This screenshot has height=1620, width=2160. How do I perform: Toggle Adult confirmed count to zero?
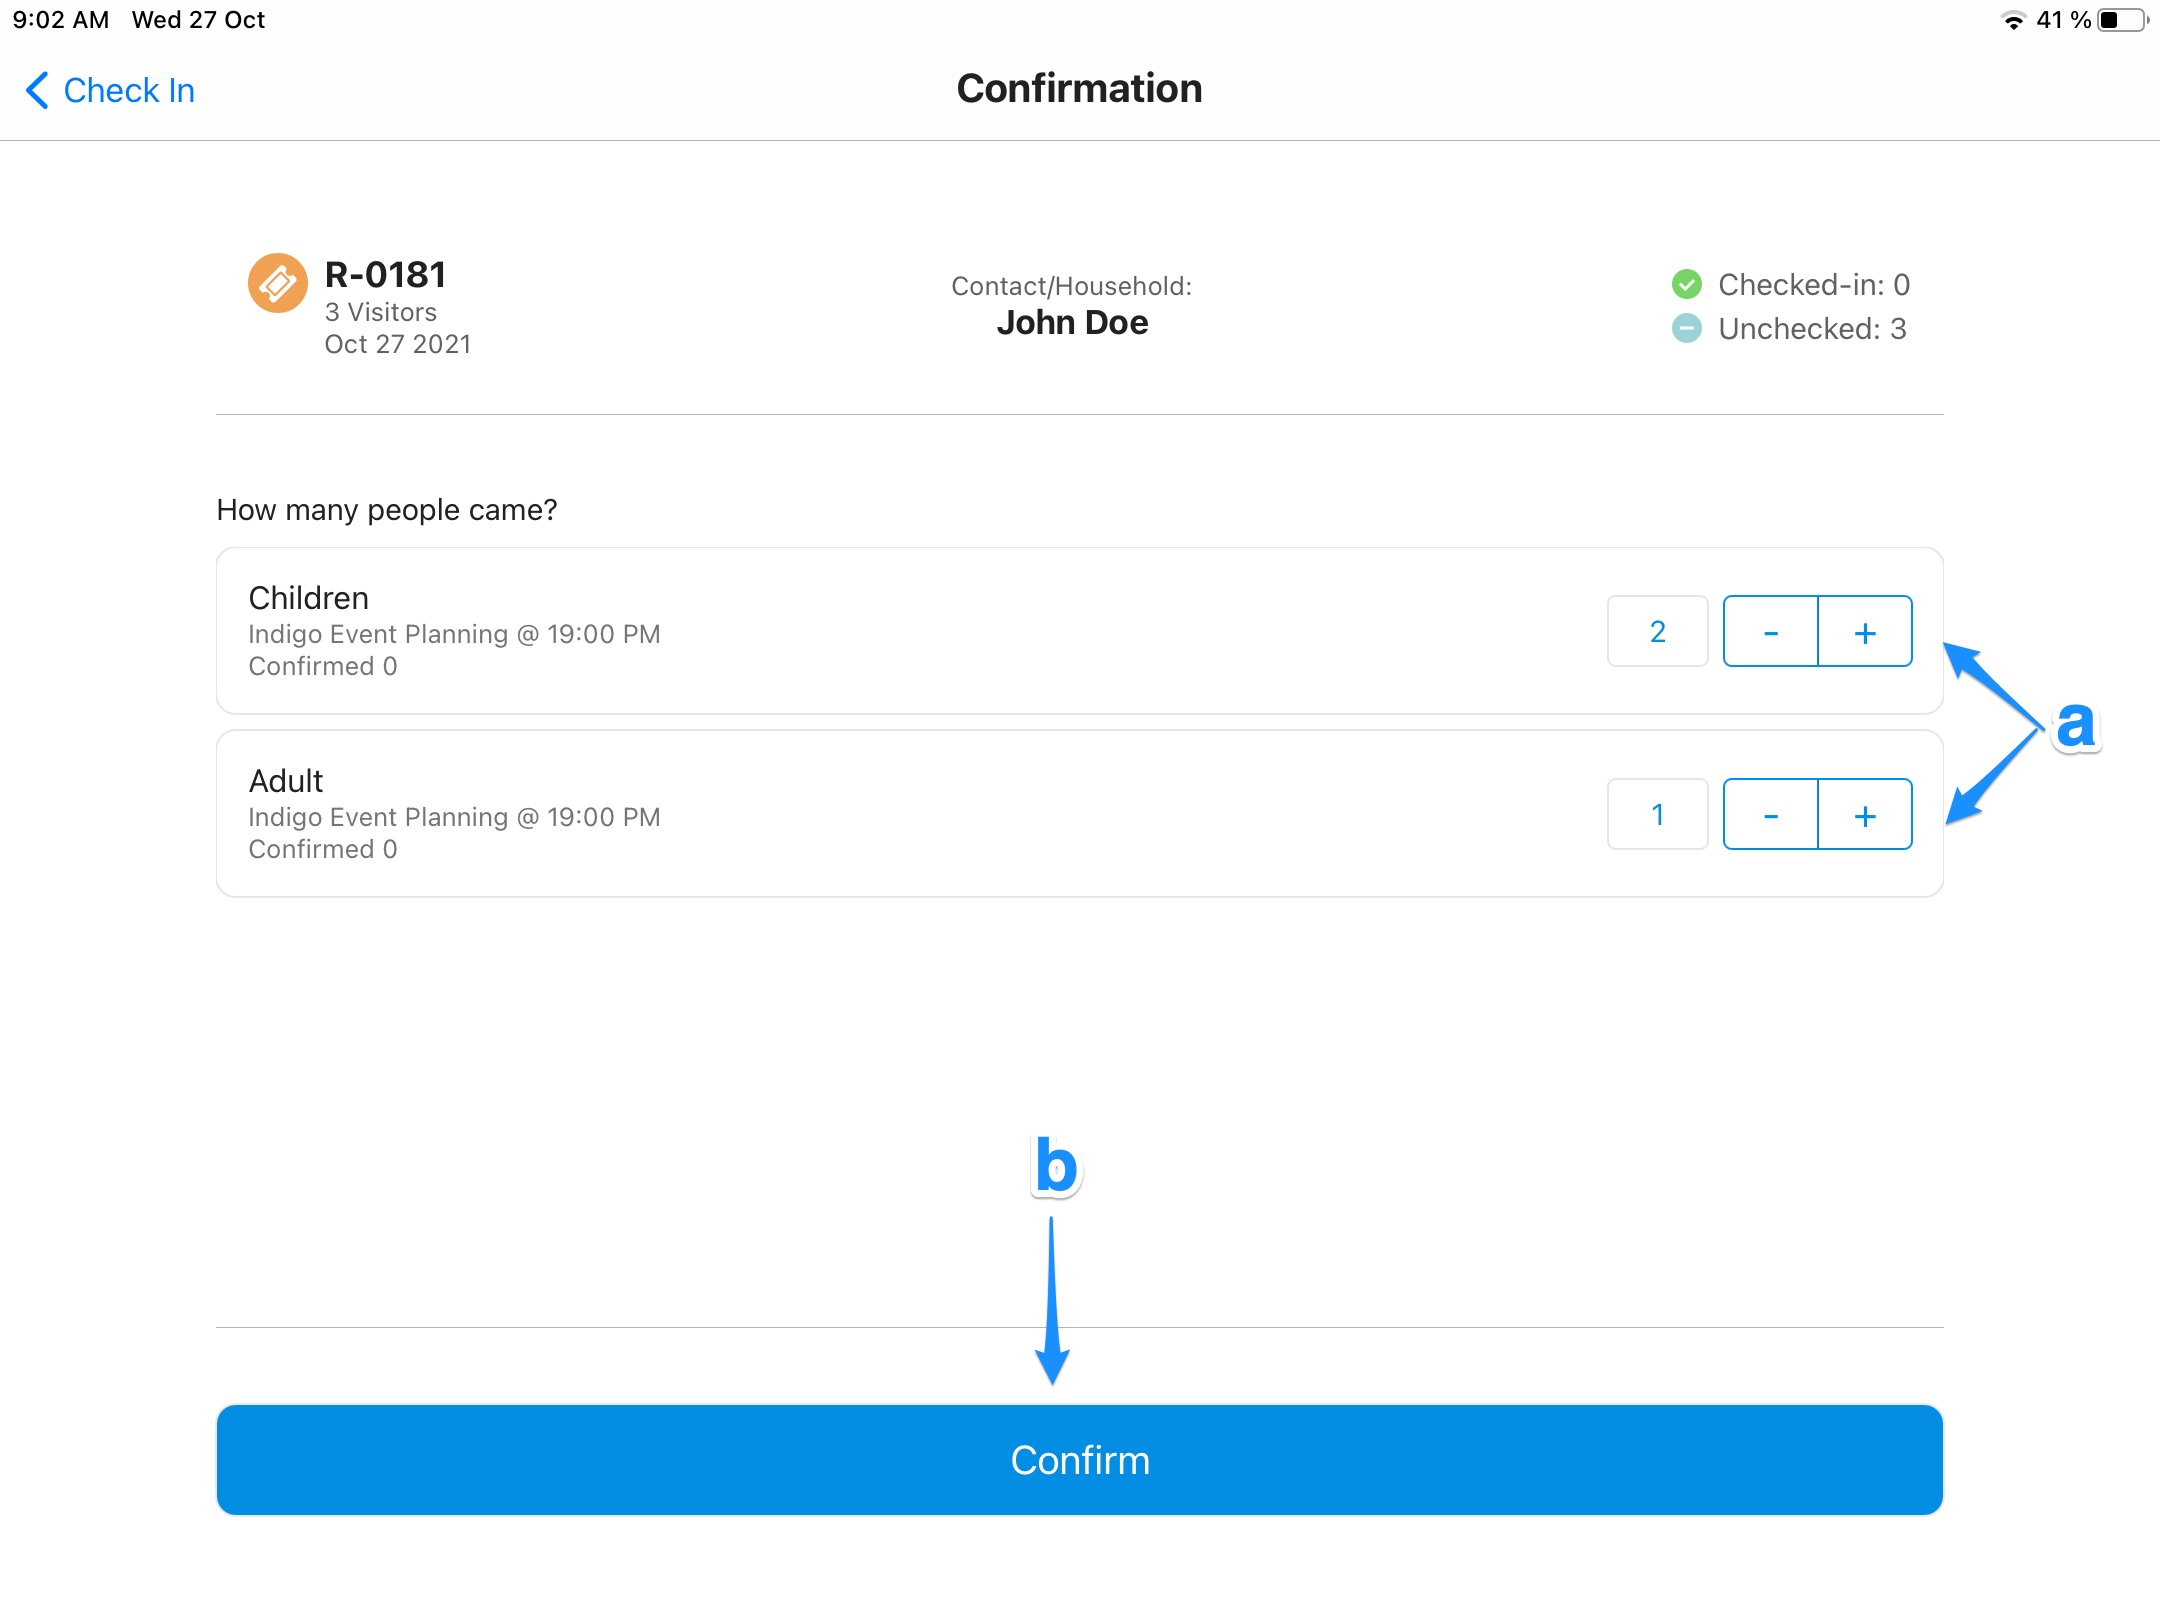point(1771,813)
